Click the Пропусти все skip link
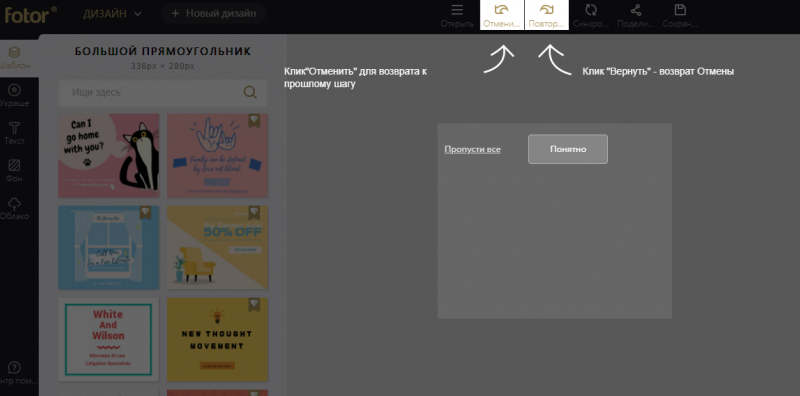This screenshot has height=396, width=800. 472,150
